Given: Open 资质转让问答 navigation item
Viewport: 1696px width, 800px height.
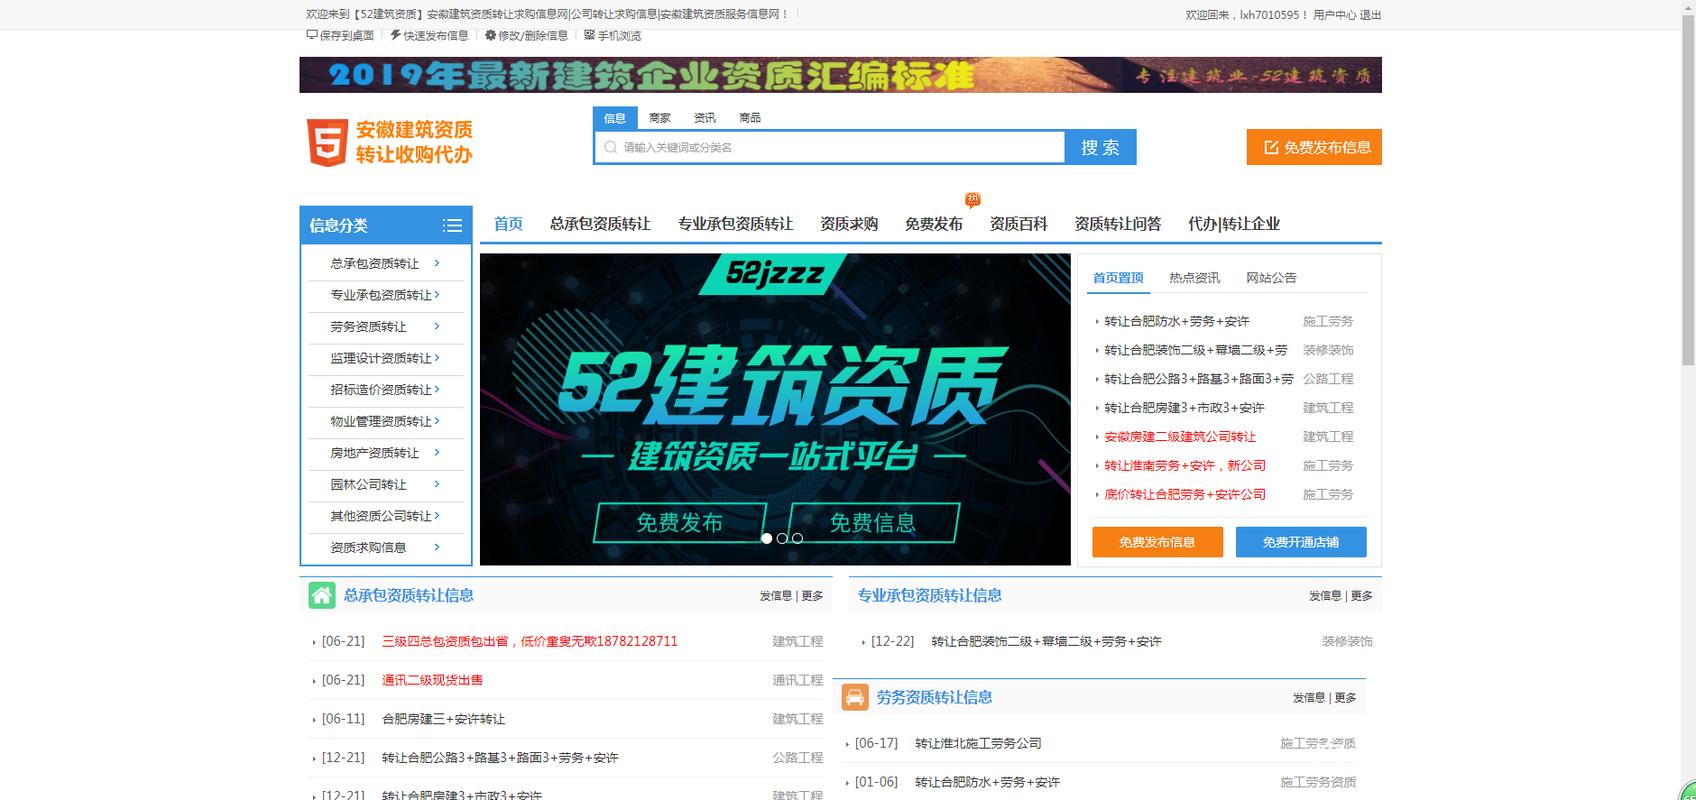Looking at the screenshot, I should tap(1118, 224).
